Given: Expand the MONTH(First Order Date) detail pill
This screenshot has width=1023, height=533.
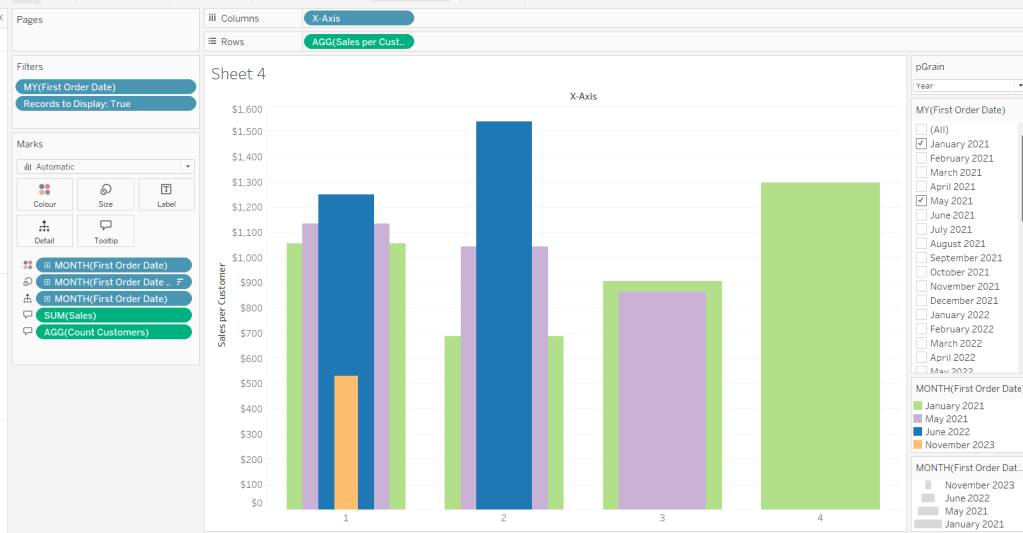Looking at the screenshot, I should pyautogui.click(x=46, y=299).
